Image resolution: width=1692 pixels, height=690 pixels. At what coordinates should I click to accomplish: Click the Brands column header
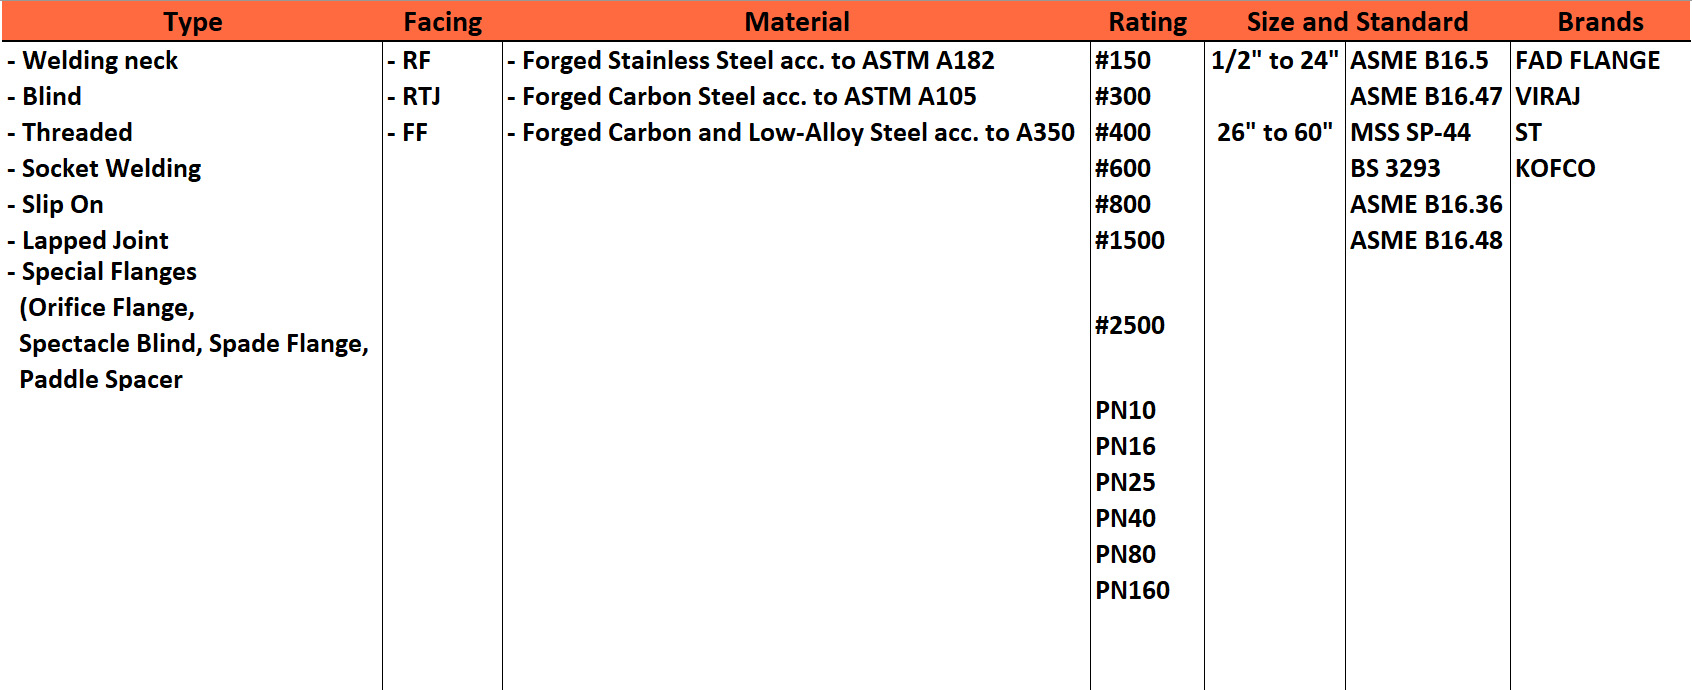click(x=1600, y=22)
